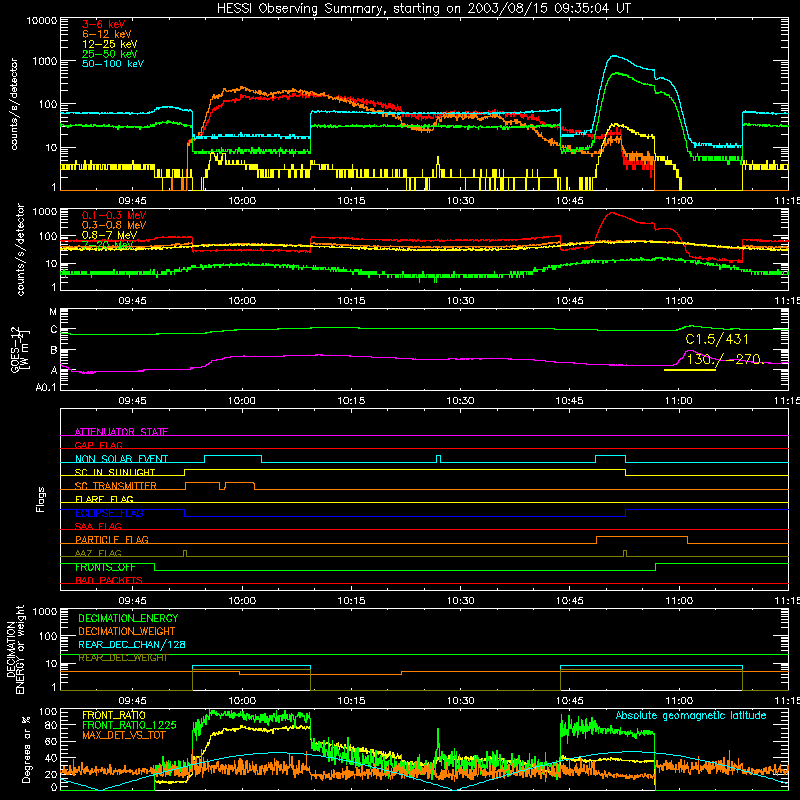Select the 'SC_TRANSMITTER' flag label
Image resolution: width=800 pixels, height=800 pixels.
click(116, 486)
